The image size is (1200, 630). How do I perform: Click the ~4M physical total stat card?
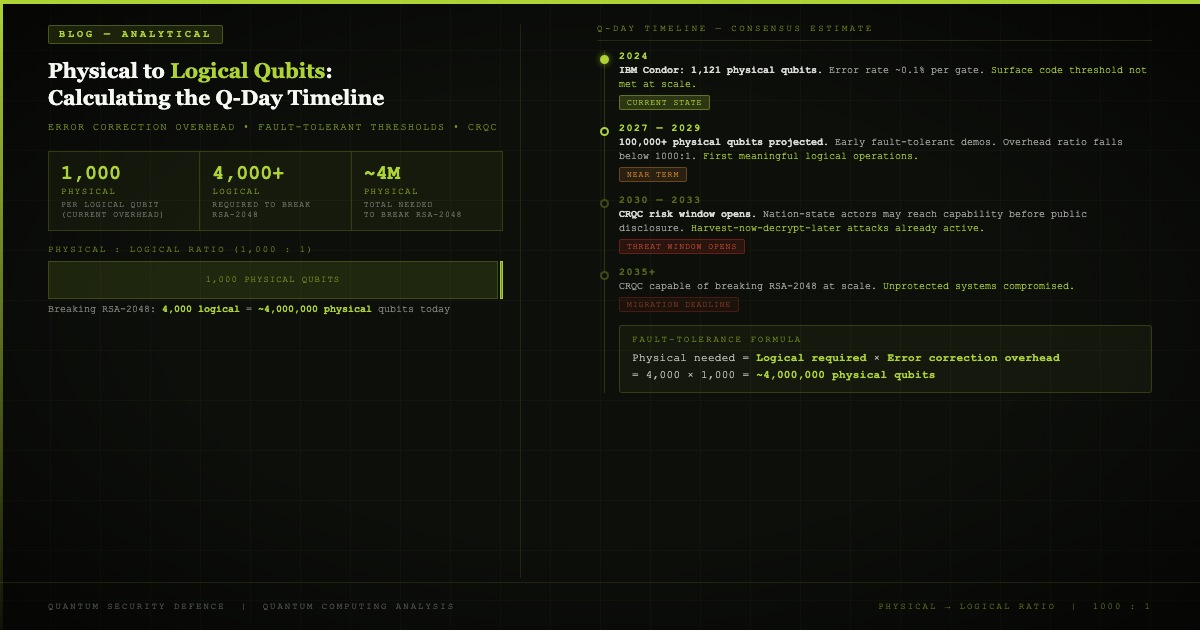[427, 191]
